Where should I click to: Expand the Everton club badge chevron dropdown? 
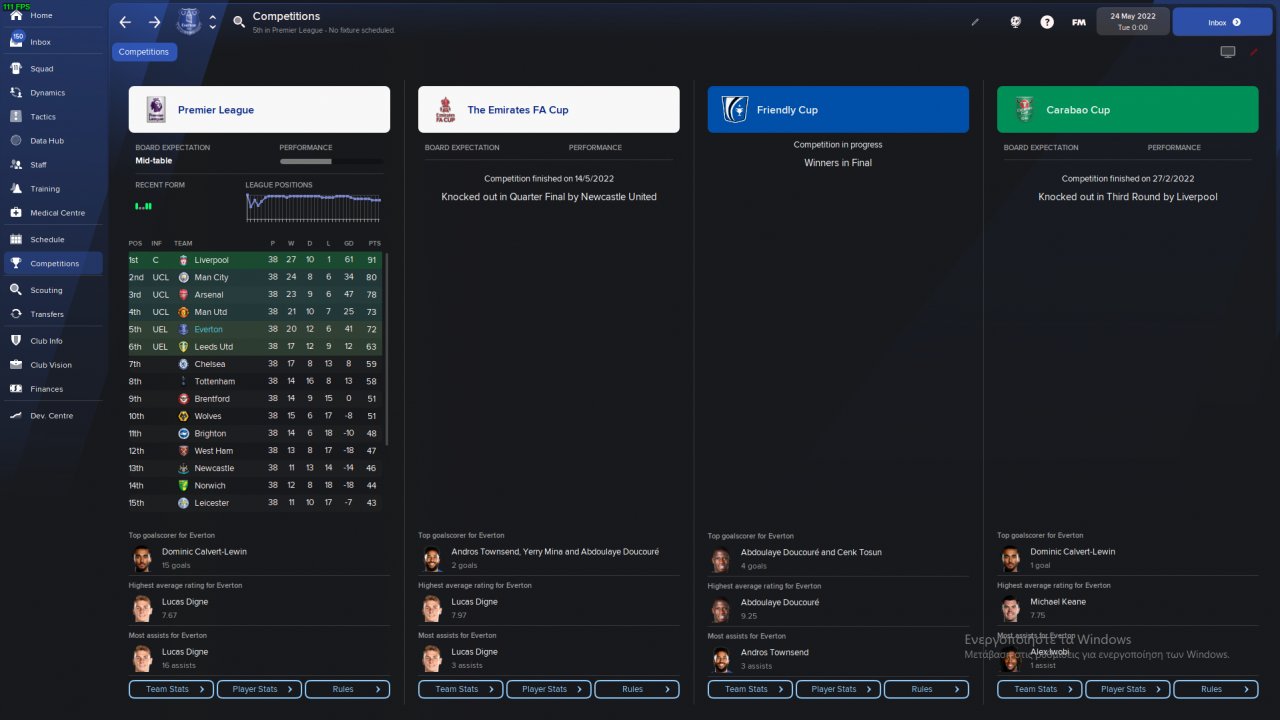212,22
